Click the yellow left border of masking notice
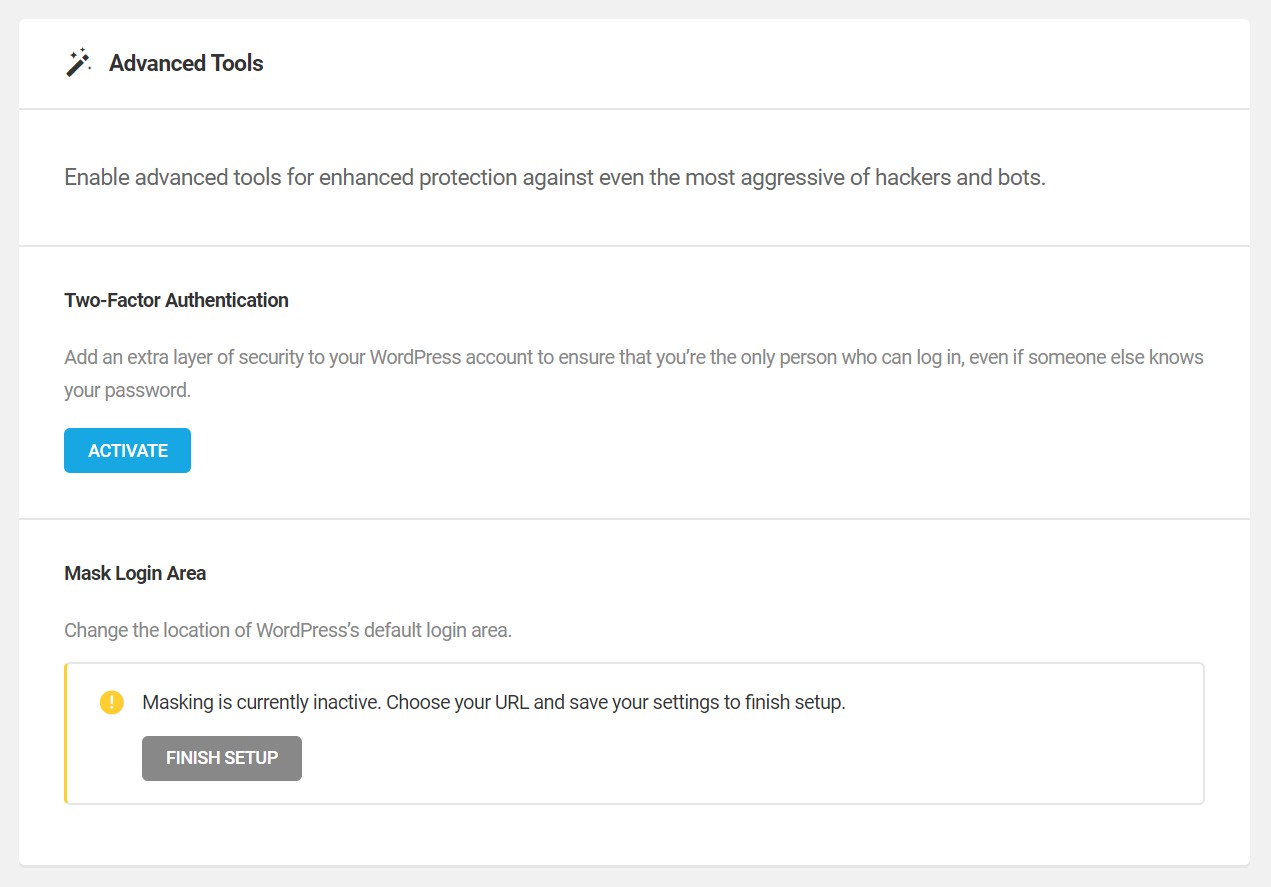 (66, 733)
